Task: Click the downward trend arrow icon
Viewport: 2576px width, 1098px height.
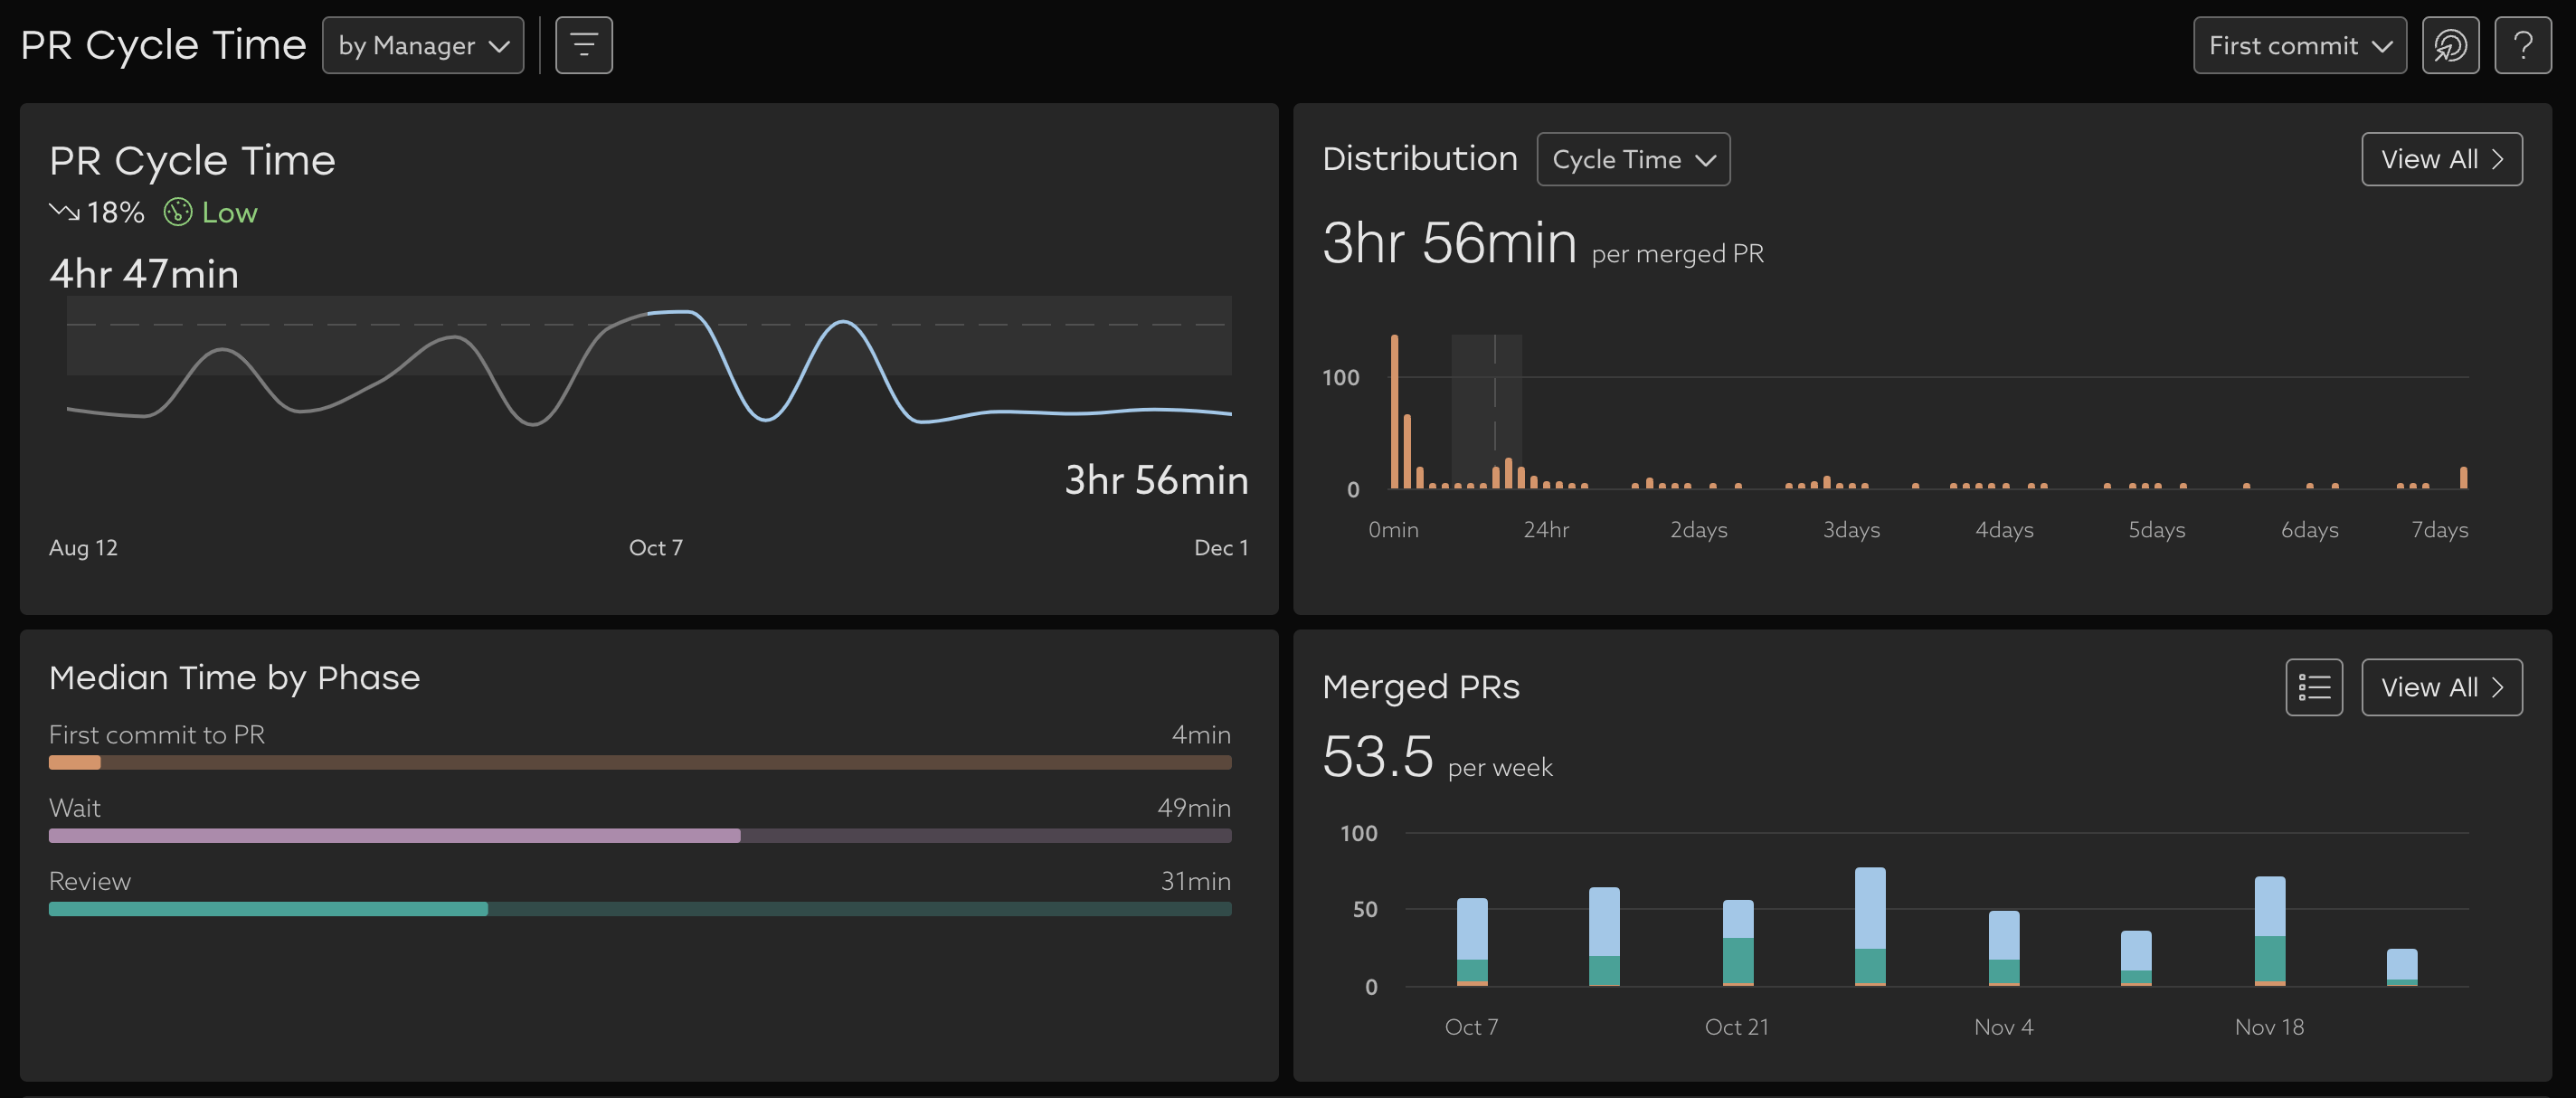Action: point(64,212)
